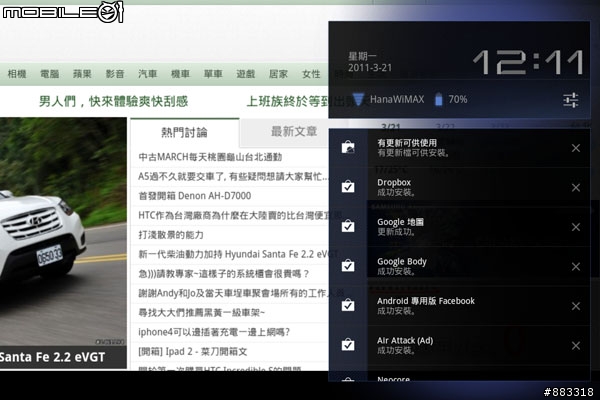Open the 男人們，快來體驗爽快刮感 ad link
Viewport: 600px width, 400px height.
pyautogui.click(x=114, y=101)
